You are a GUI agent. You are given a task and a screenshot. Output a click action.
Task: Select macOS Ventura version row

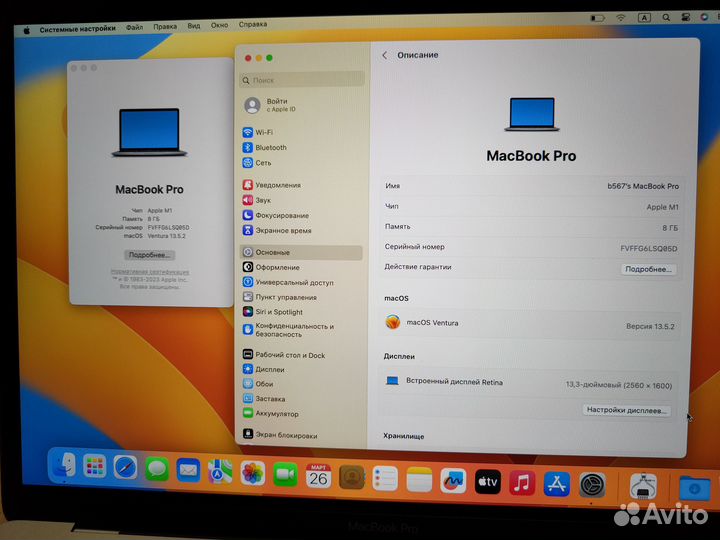[x=530, y=324]
